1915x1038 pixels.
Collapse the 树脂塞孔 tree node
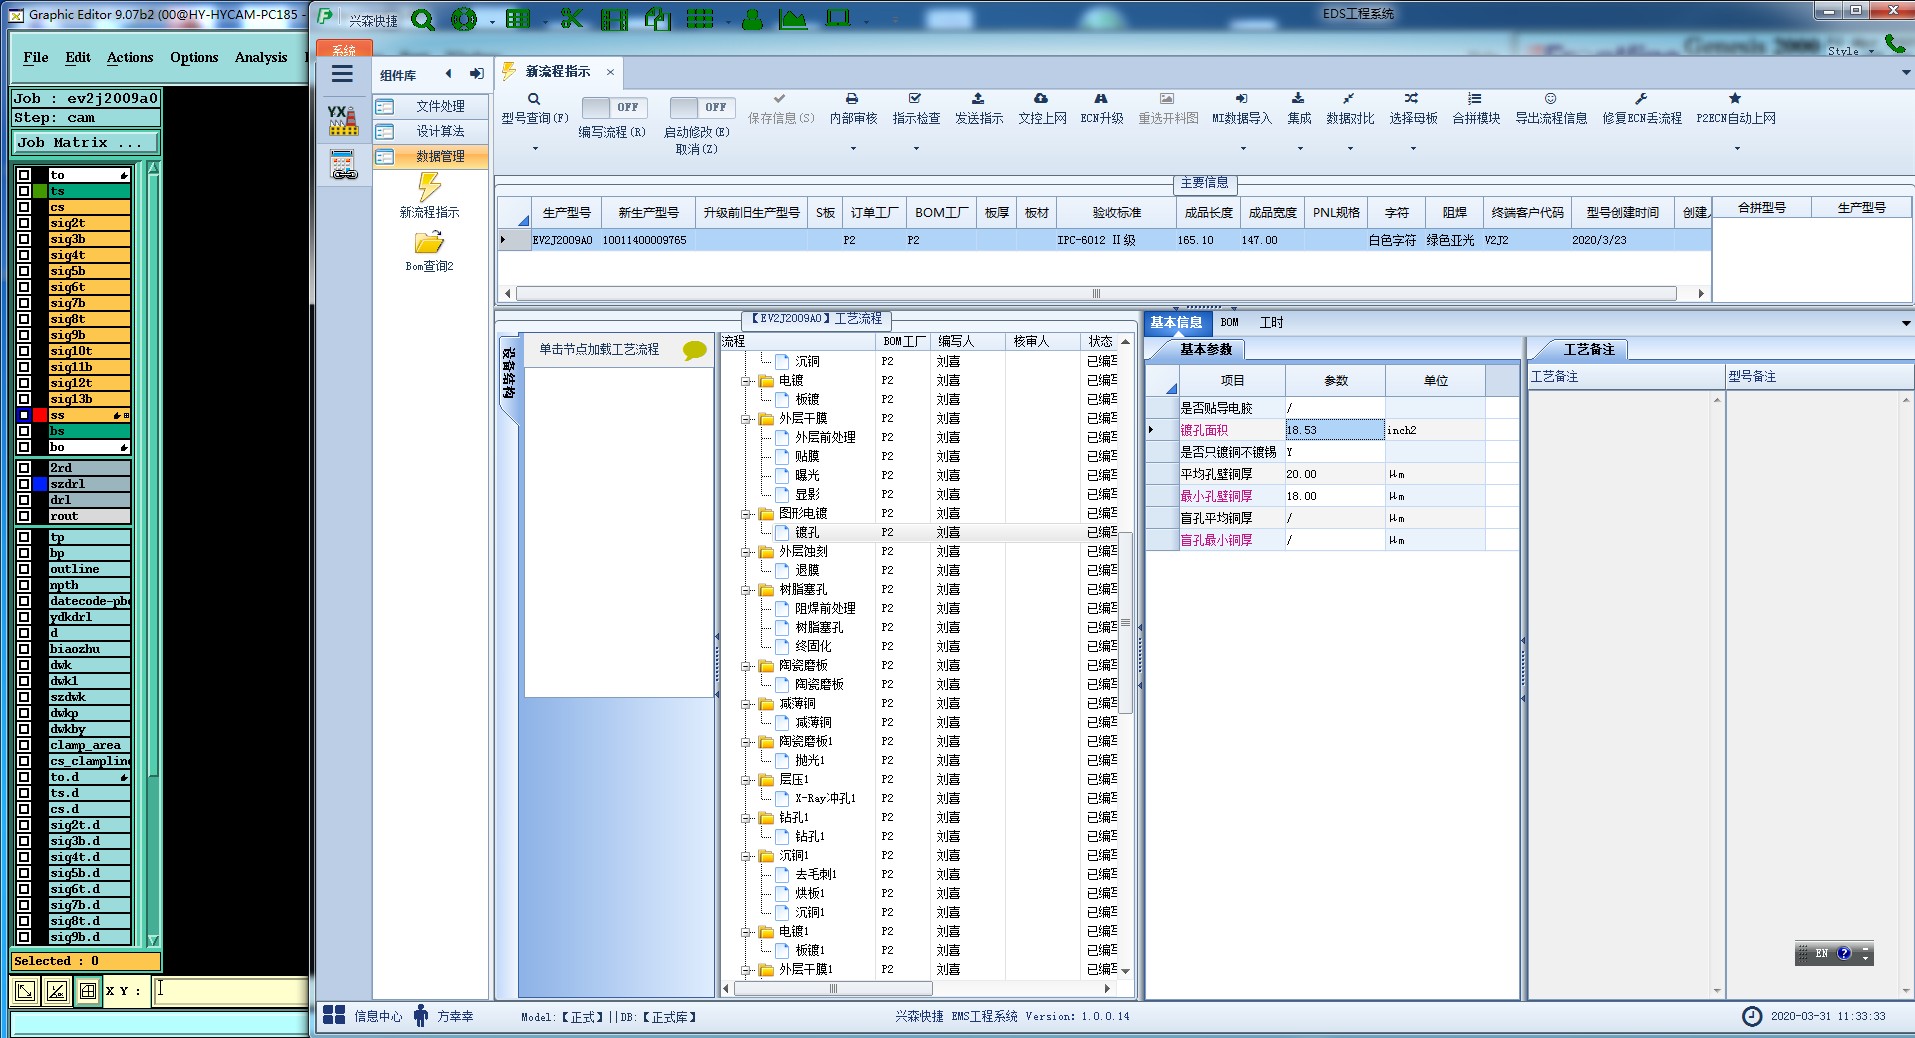[746, 590]
